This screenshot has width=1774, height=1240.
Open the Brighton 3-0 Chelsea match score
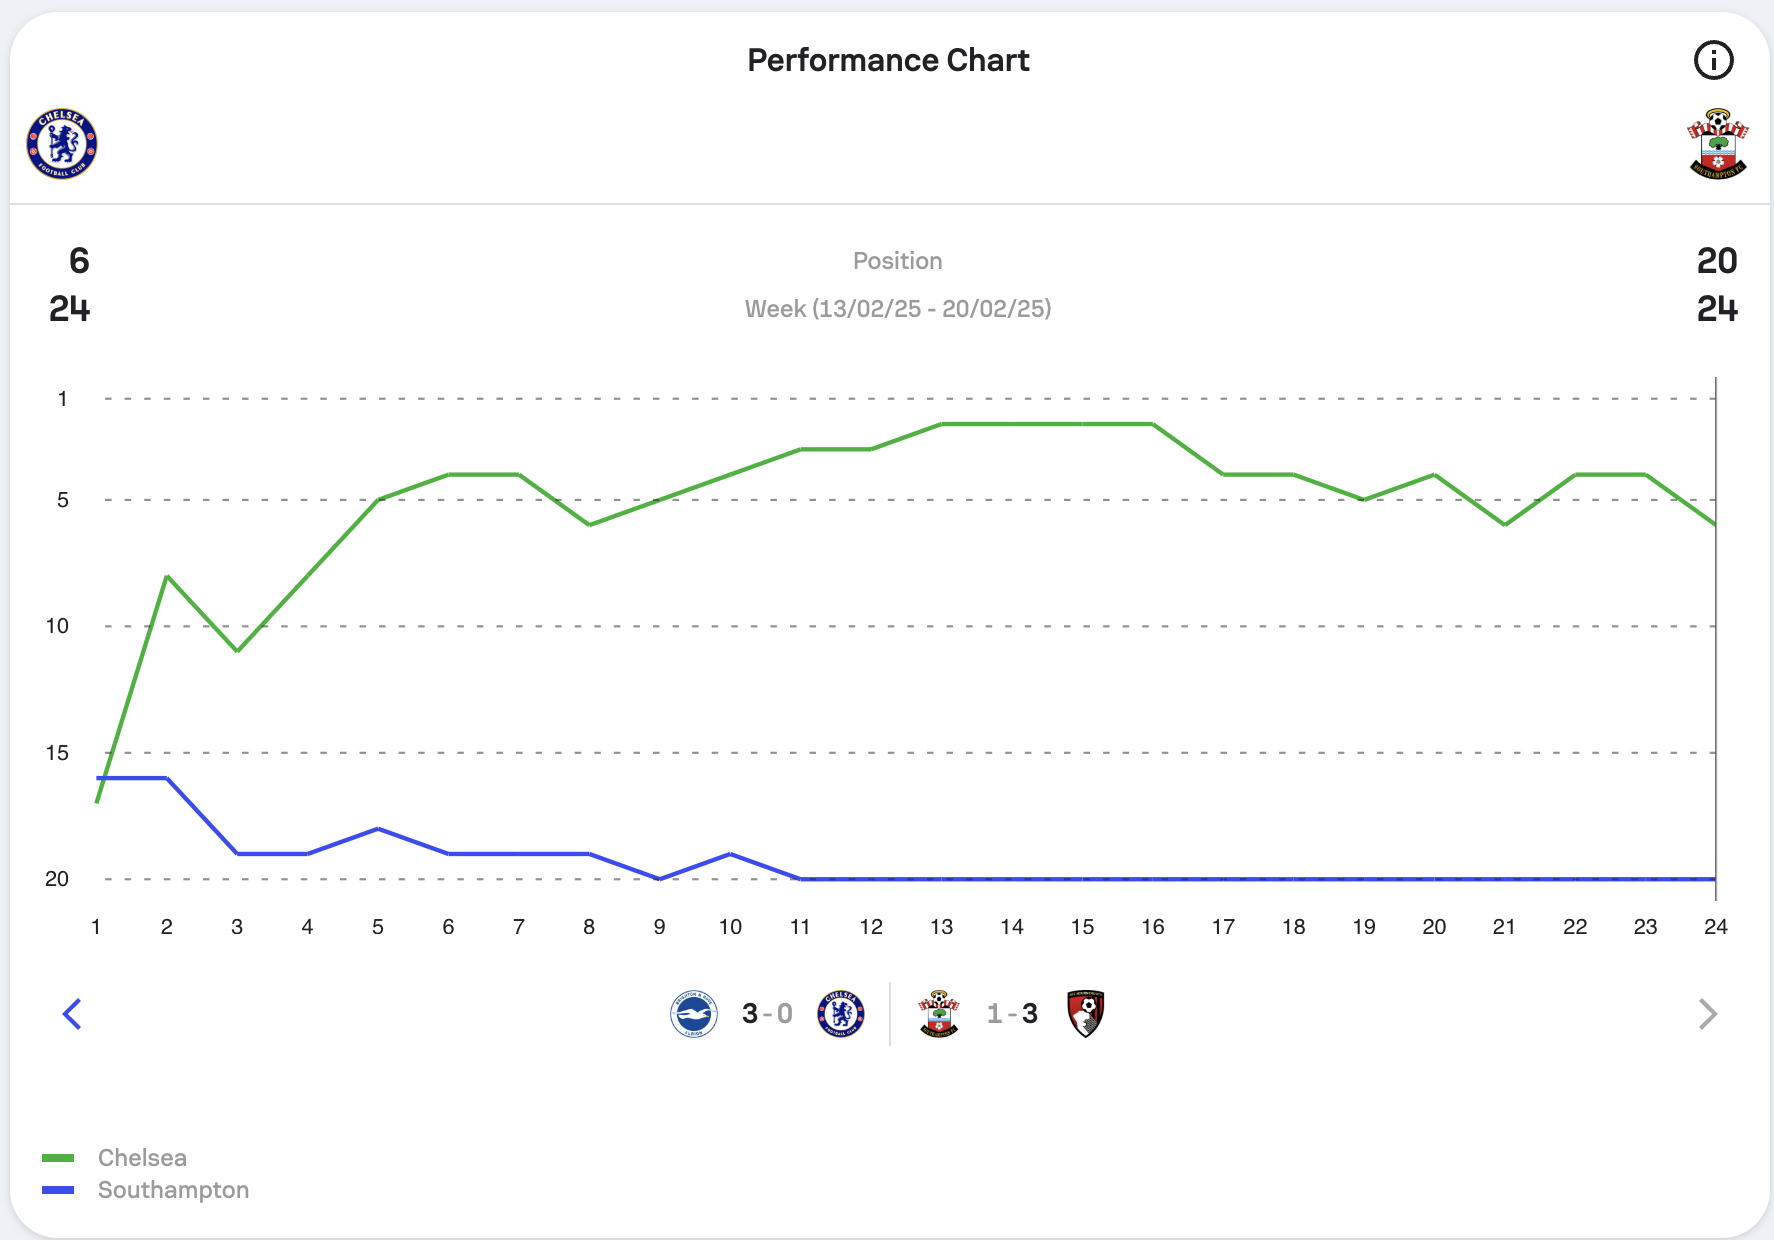[767, 1014]
